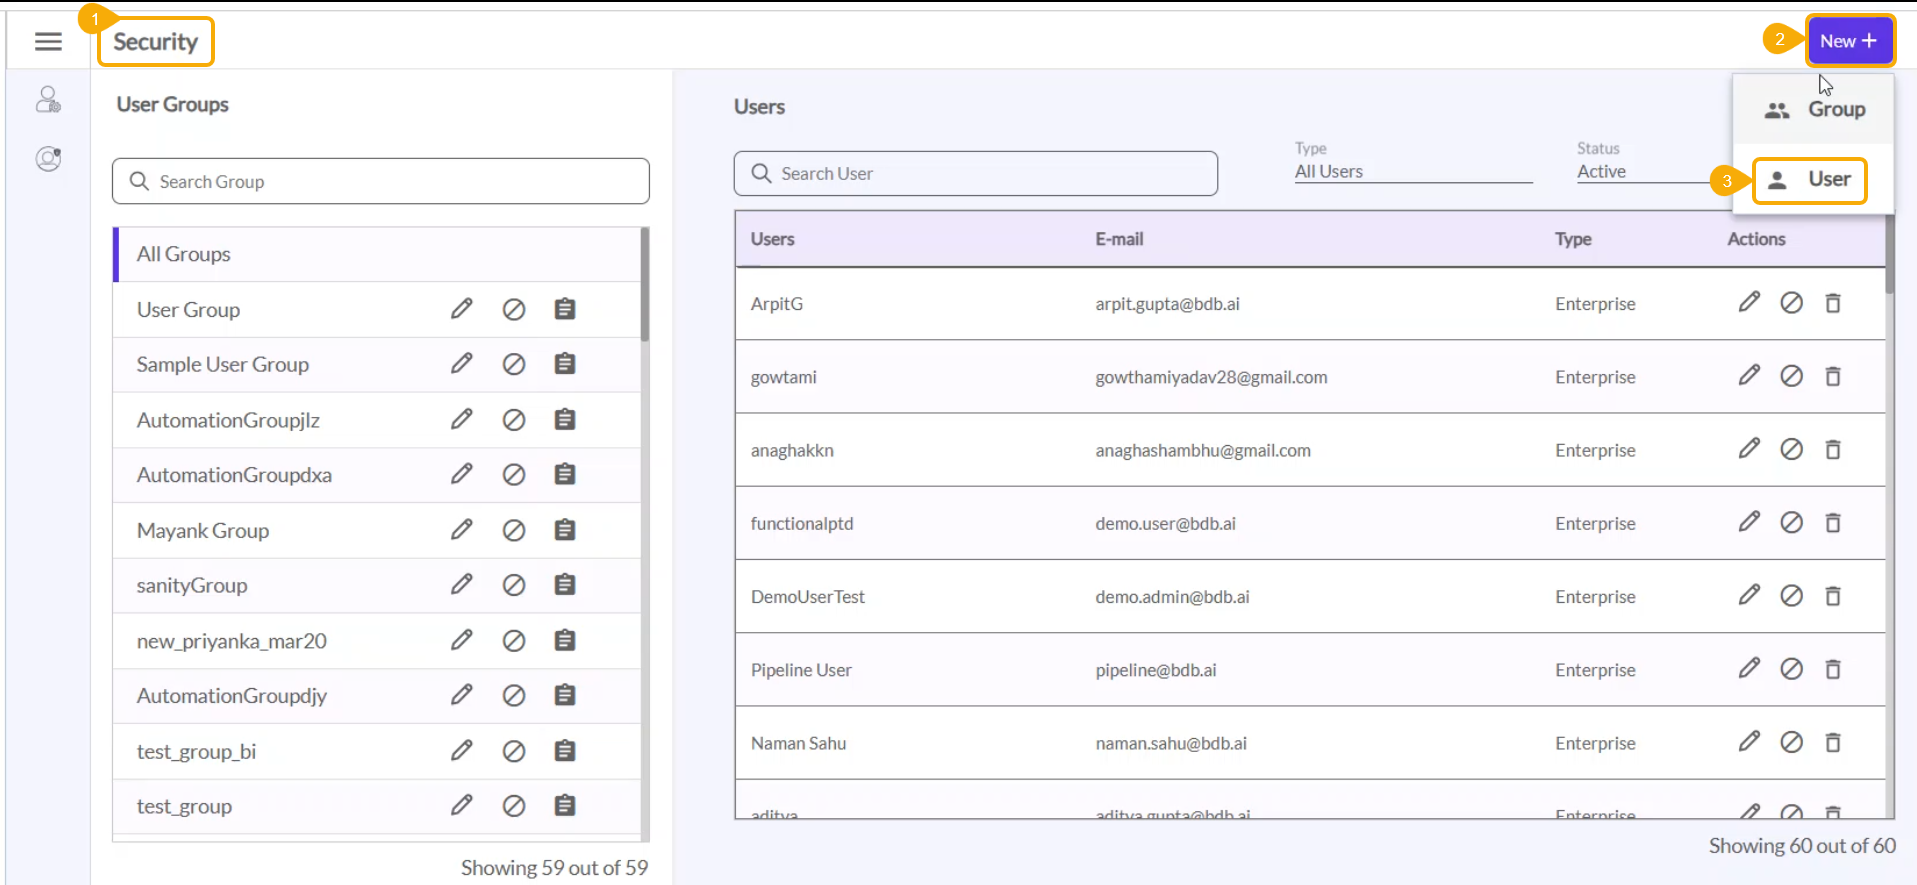Click the Search Group input field
1917x885 pixels.
tap(381, 181)
